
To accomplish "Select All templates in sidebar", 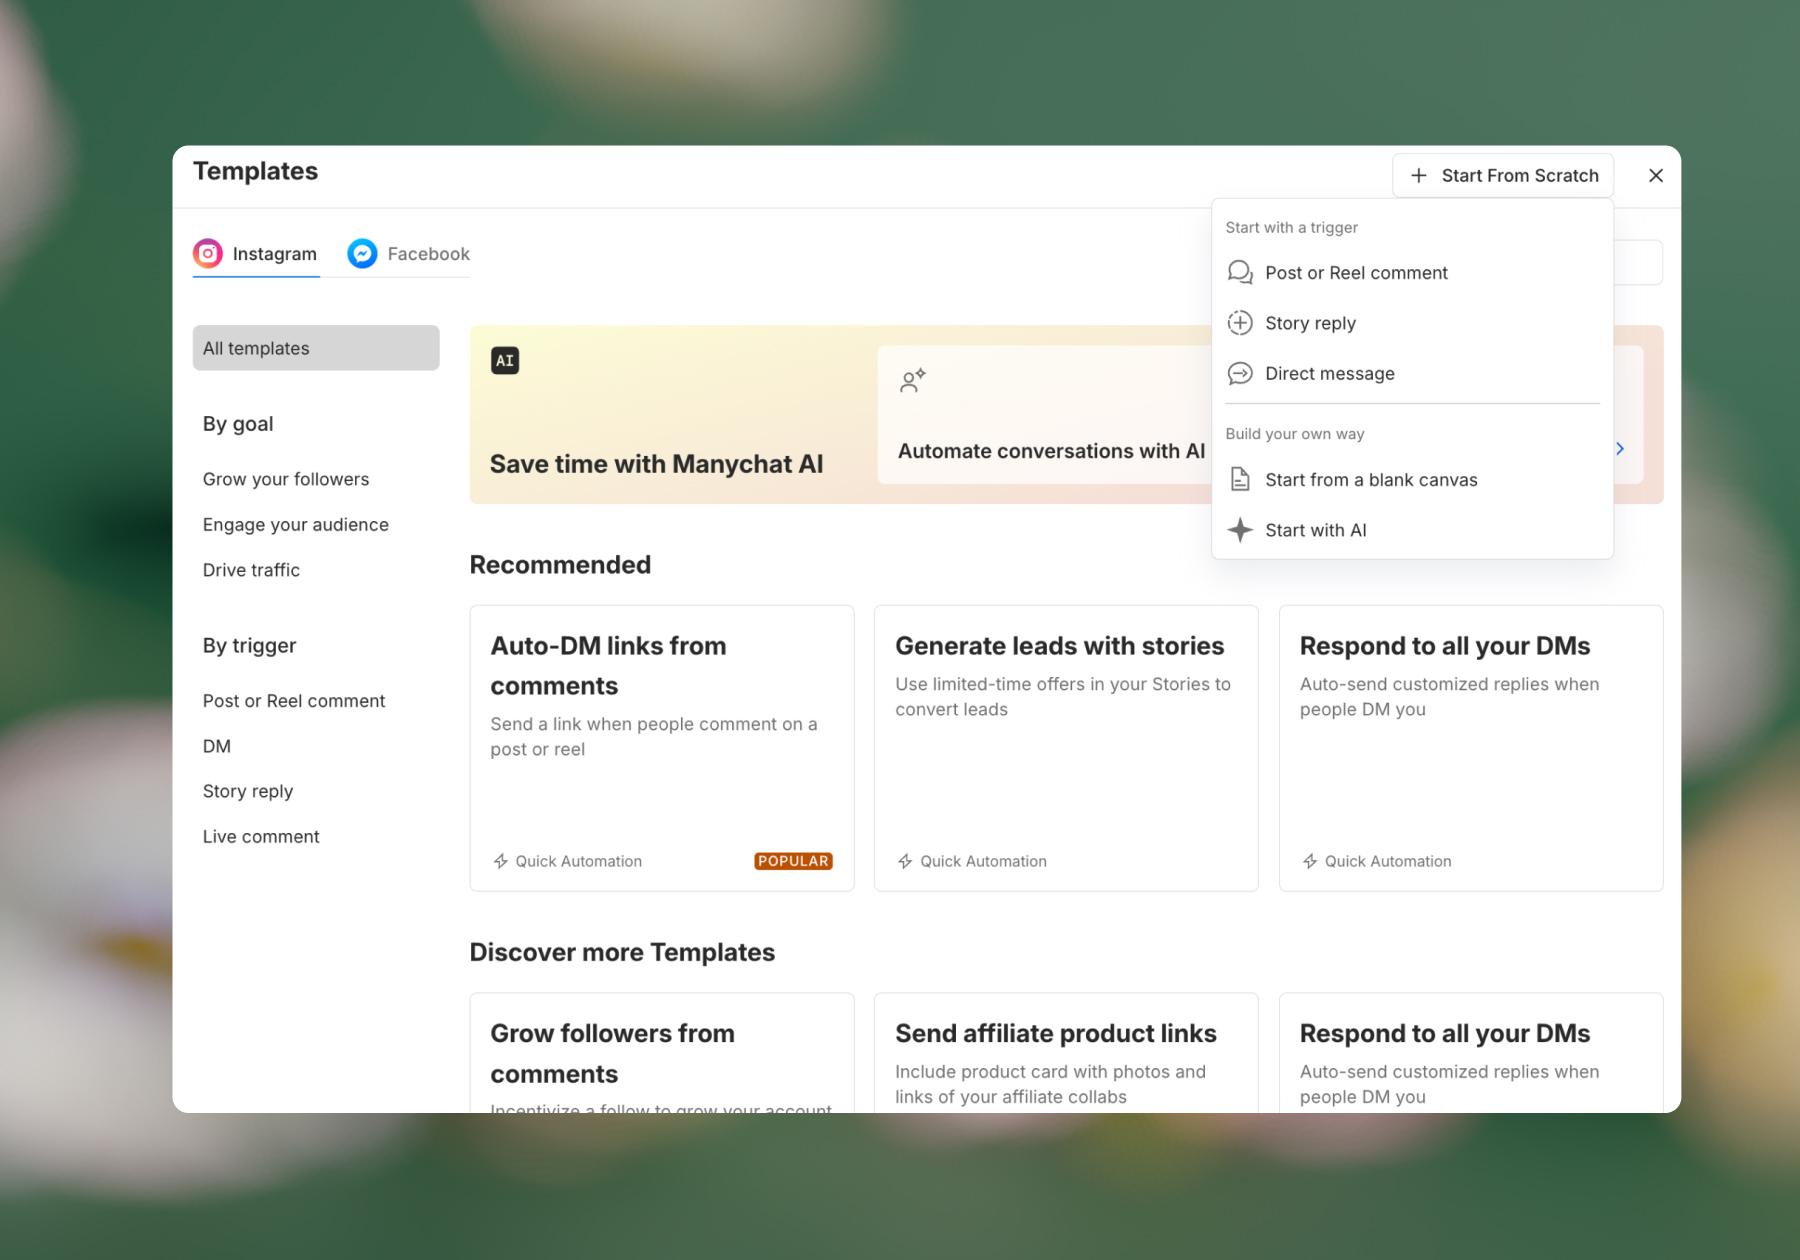I will [316, 348].
